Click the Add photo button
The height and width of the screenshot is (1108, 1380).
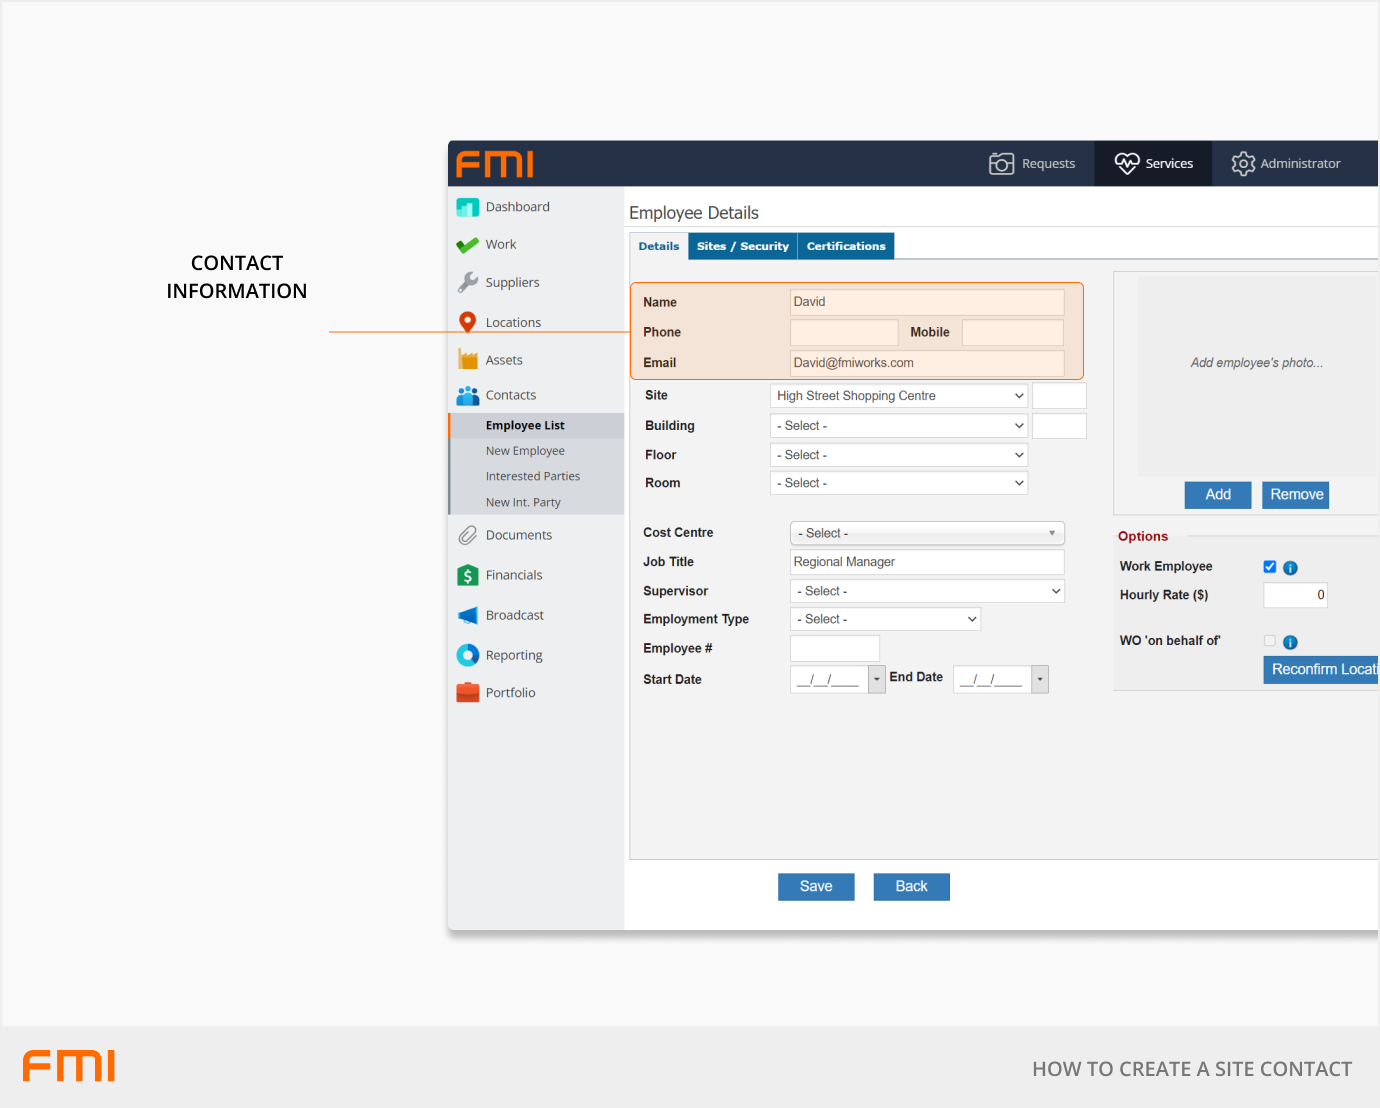click(x=1217, y=495)
